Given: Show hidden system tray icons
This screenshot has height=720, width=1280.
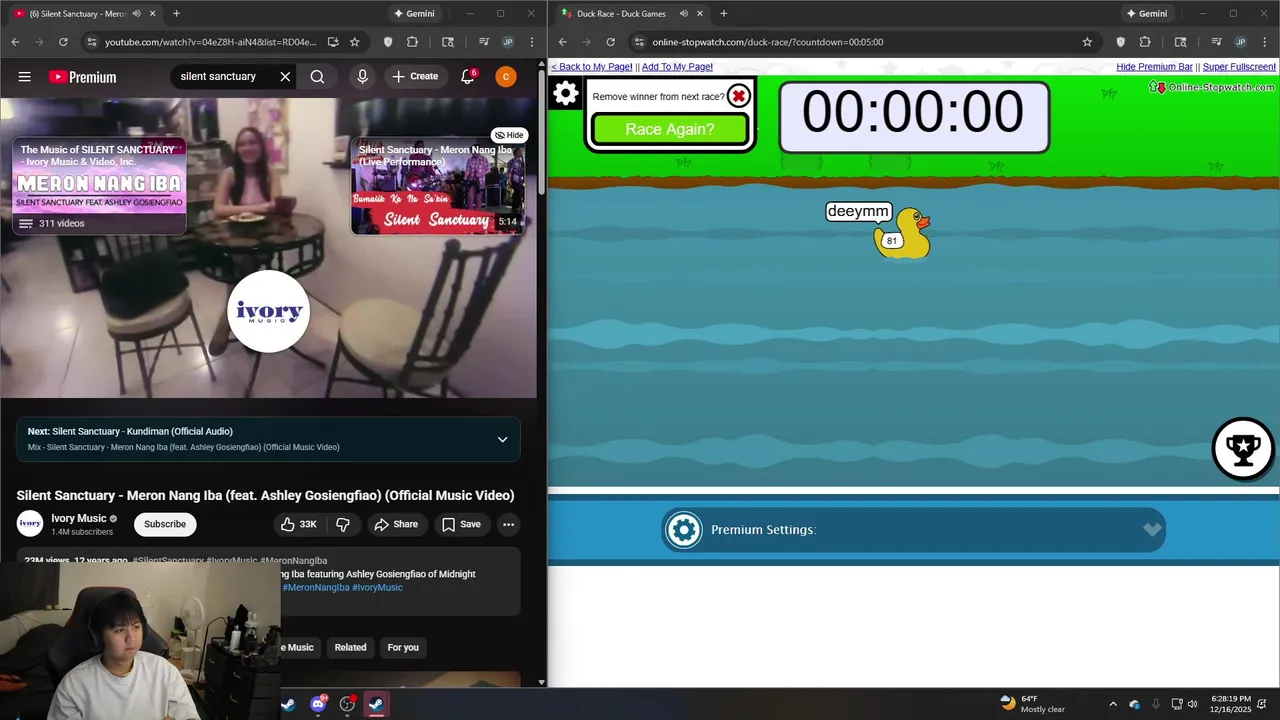Looking at the screenshot, I should coord(1113,704).
